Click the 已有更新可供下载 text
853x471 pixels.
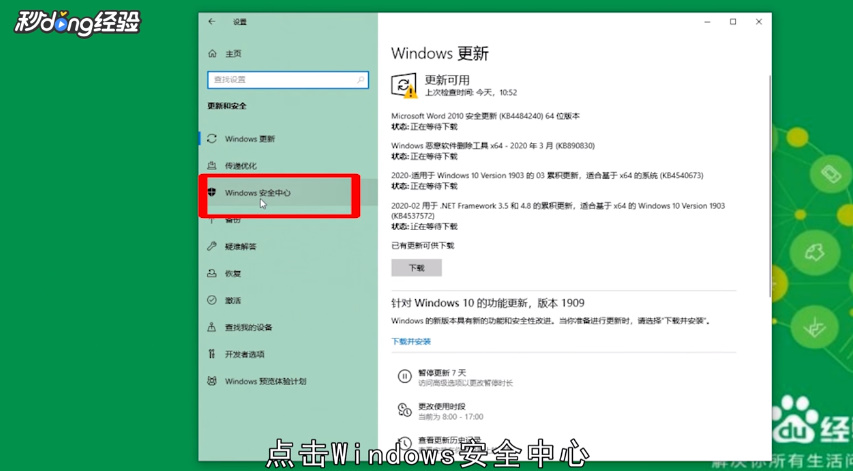tap(423, 246)
